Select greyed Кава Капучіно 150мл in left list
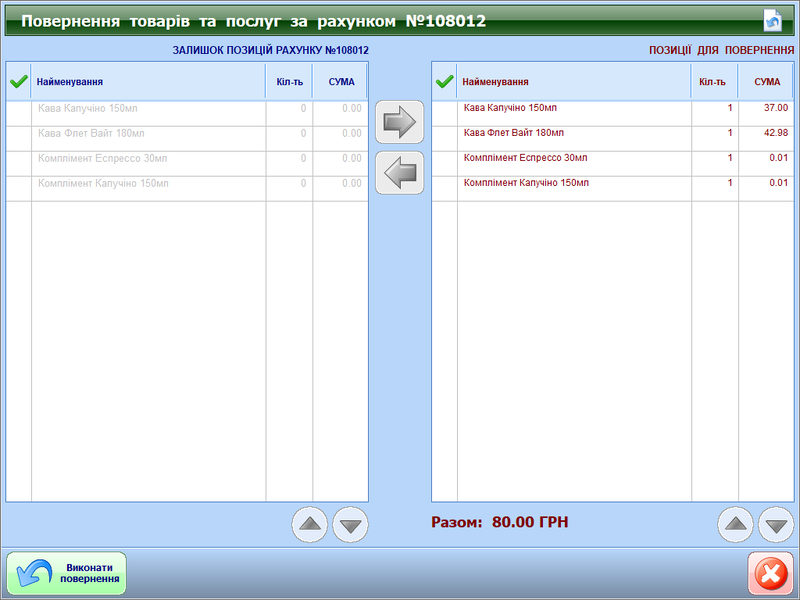 click(90, 108)
